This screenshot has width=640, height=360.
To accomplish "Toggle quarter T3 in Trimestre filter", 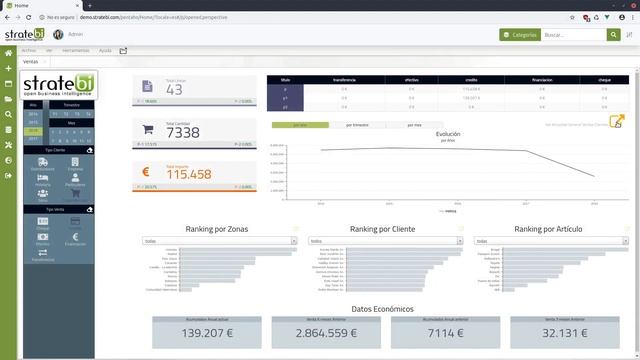I will 77,114.
